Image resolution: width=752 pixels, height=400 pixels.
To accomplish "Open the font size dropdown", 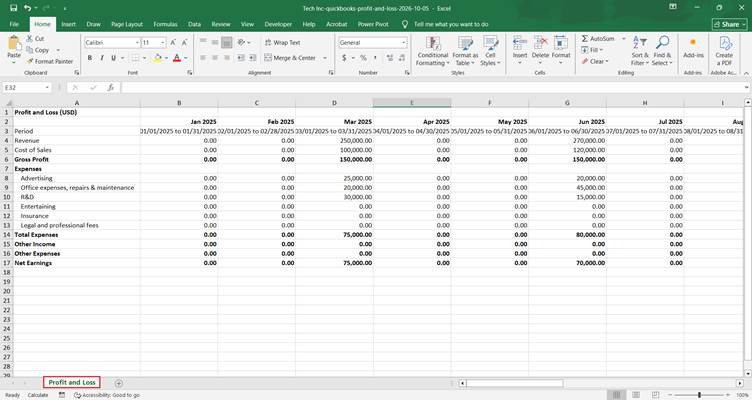I will (163, 43).
